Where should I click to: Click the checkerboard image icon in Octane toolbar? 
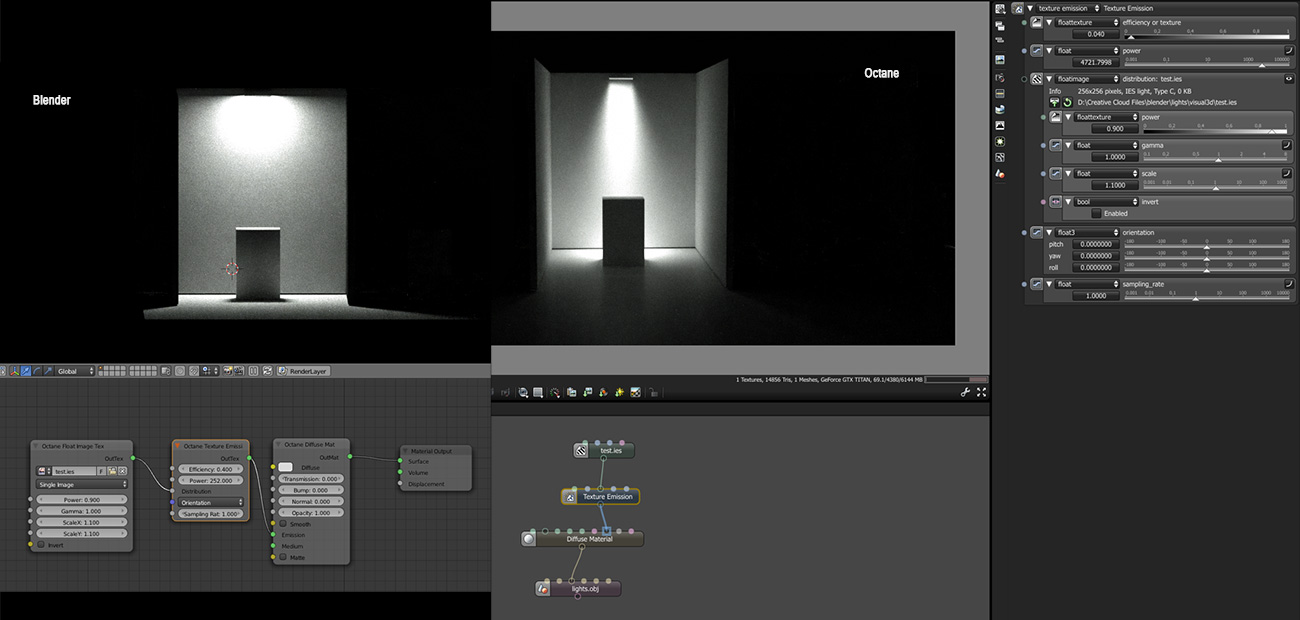pos(636,392)
